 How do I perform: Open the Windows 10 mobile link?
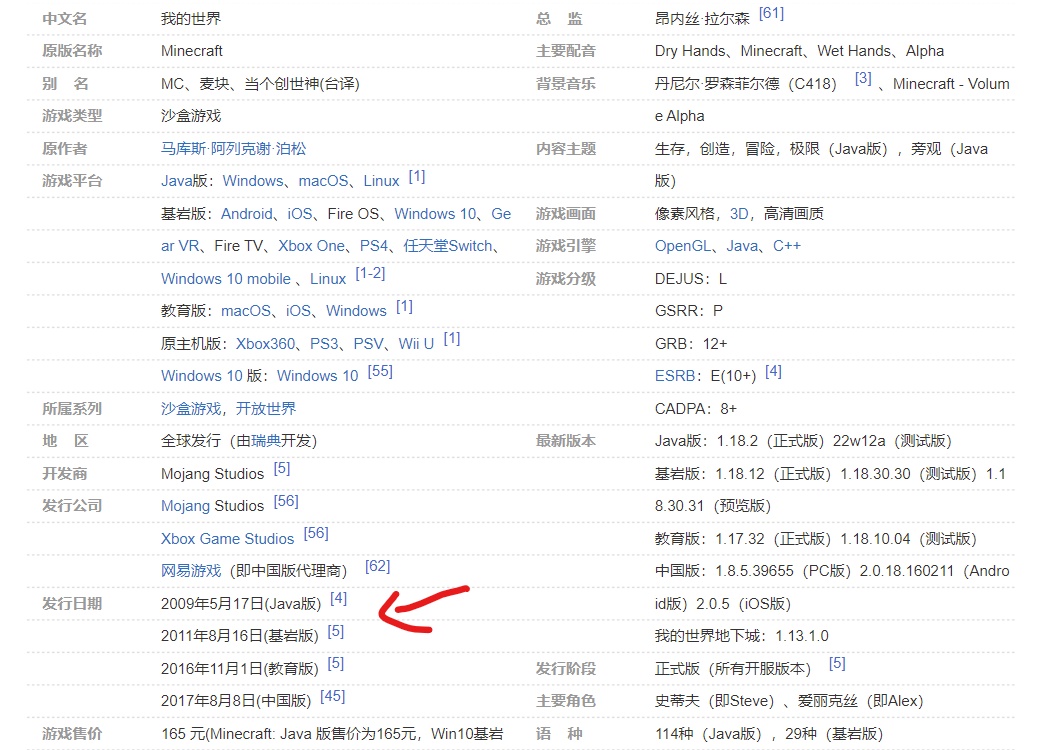point(226,279)
